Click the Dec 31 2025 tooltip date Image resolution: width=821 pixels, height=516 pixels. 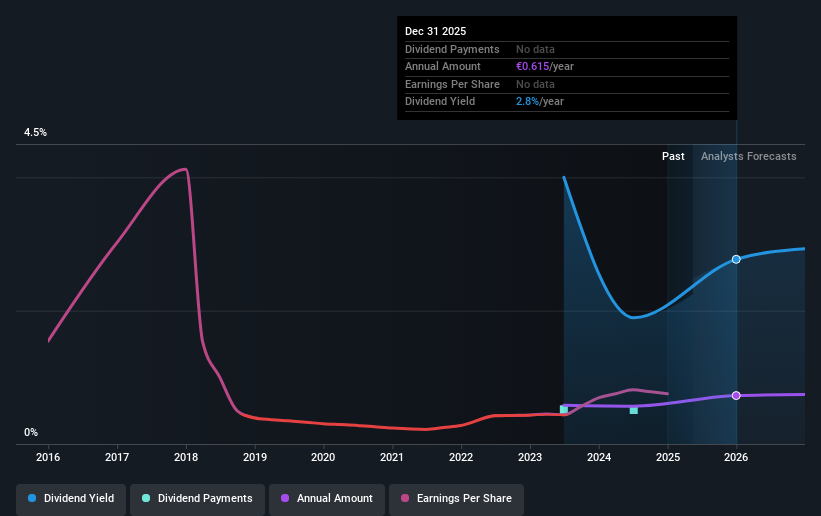coord(436,31)
